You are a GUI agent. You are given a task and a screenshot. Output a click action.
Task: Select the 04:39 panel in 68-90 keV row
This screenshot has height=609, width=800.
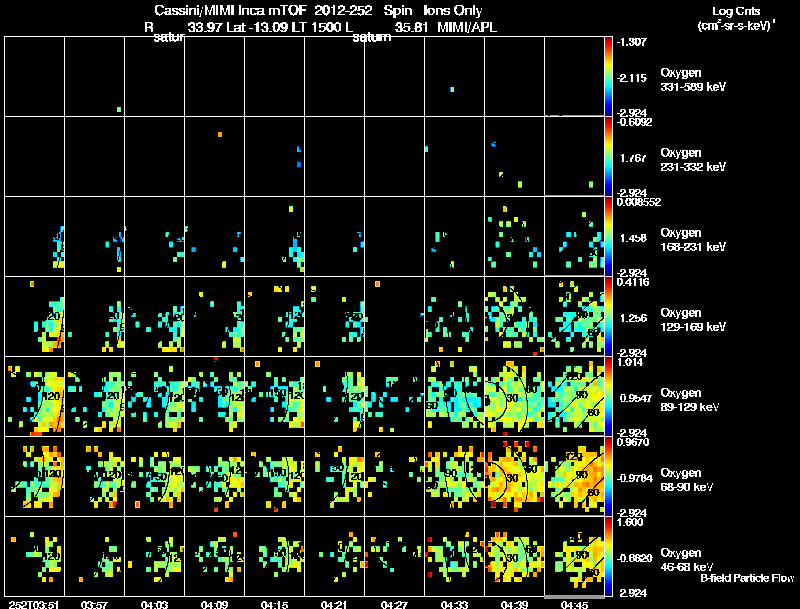tap(514, 476)
